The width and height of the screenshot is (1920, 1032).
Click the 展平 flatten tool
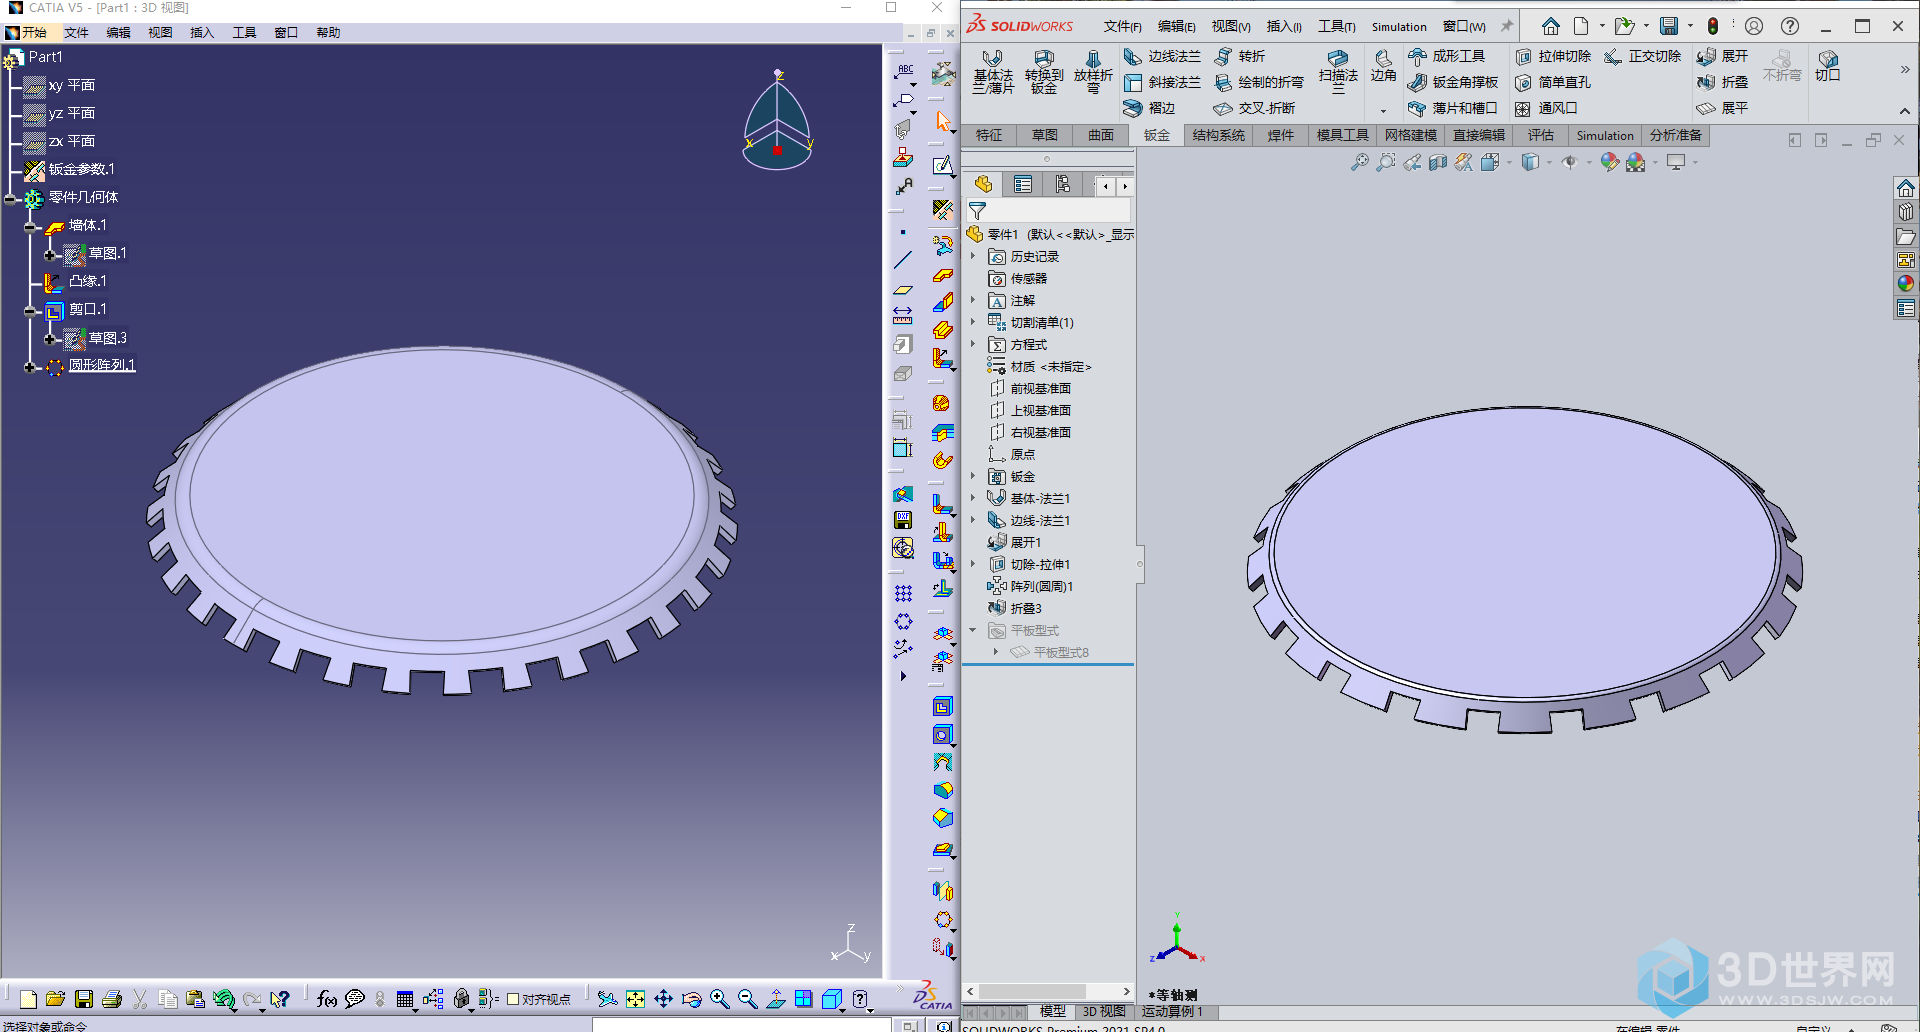1723,108
